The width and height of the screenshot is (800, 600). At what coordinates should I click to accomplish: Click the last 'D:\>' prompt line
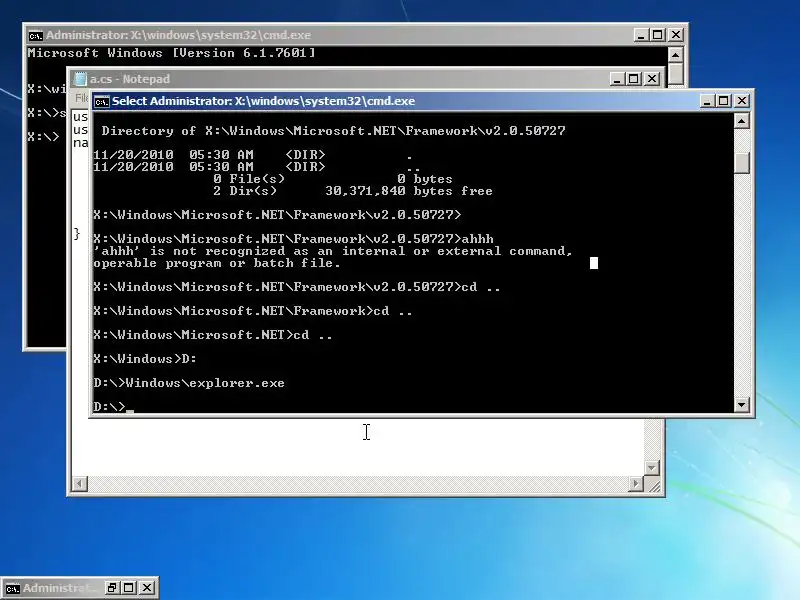[109, 407]
